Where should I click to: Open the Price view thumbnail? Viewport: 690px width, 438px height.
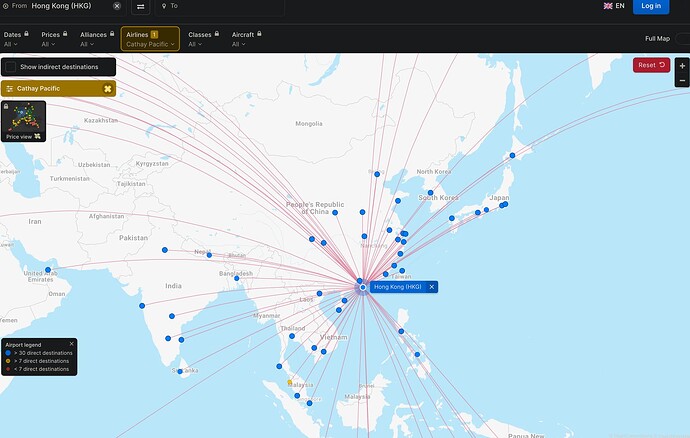point(23,121)
